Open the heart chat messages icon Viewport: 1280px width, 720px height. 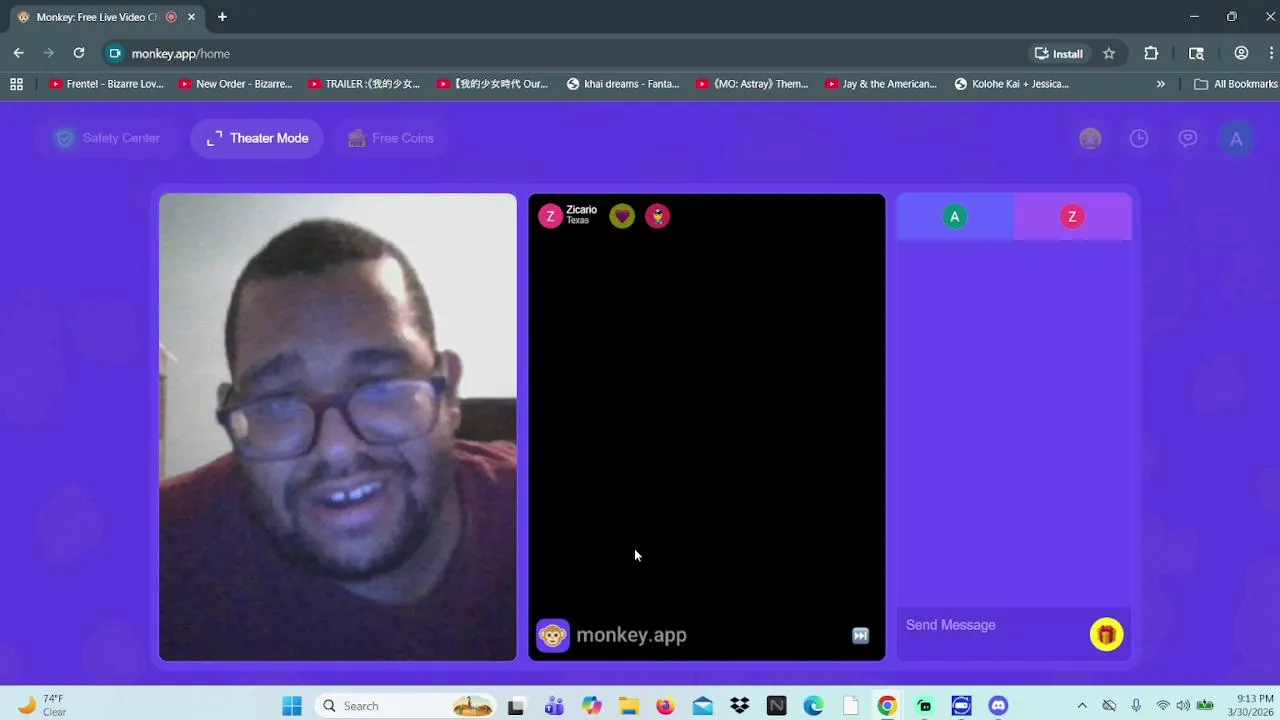1188,139
